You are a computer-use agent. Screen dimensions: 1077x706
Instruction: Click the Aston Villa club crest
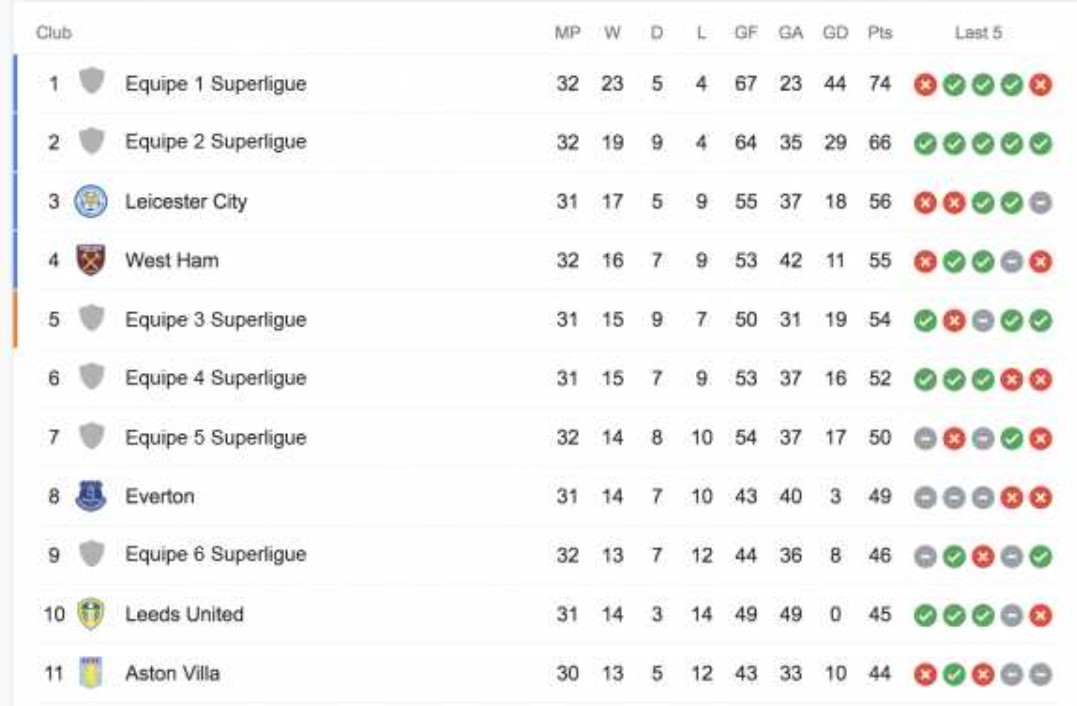pyautogui.click(x=91, y=672)
